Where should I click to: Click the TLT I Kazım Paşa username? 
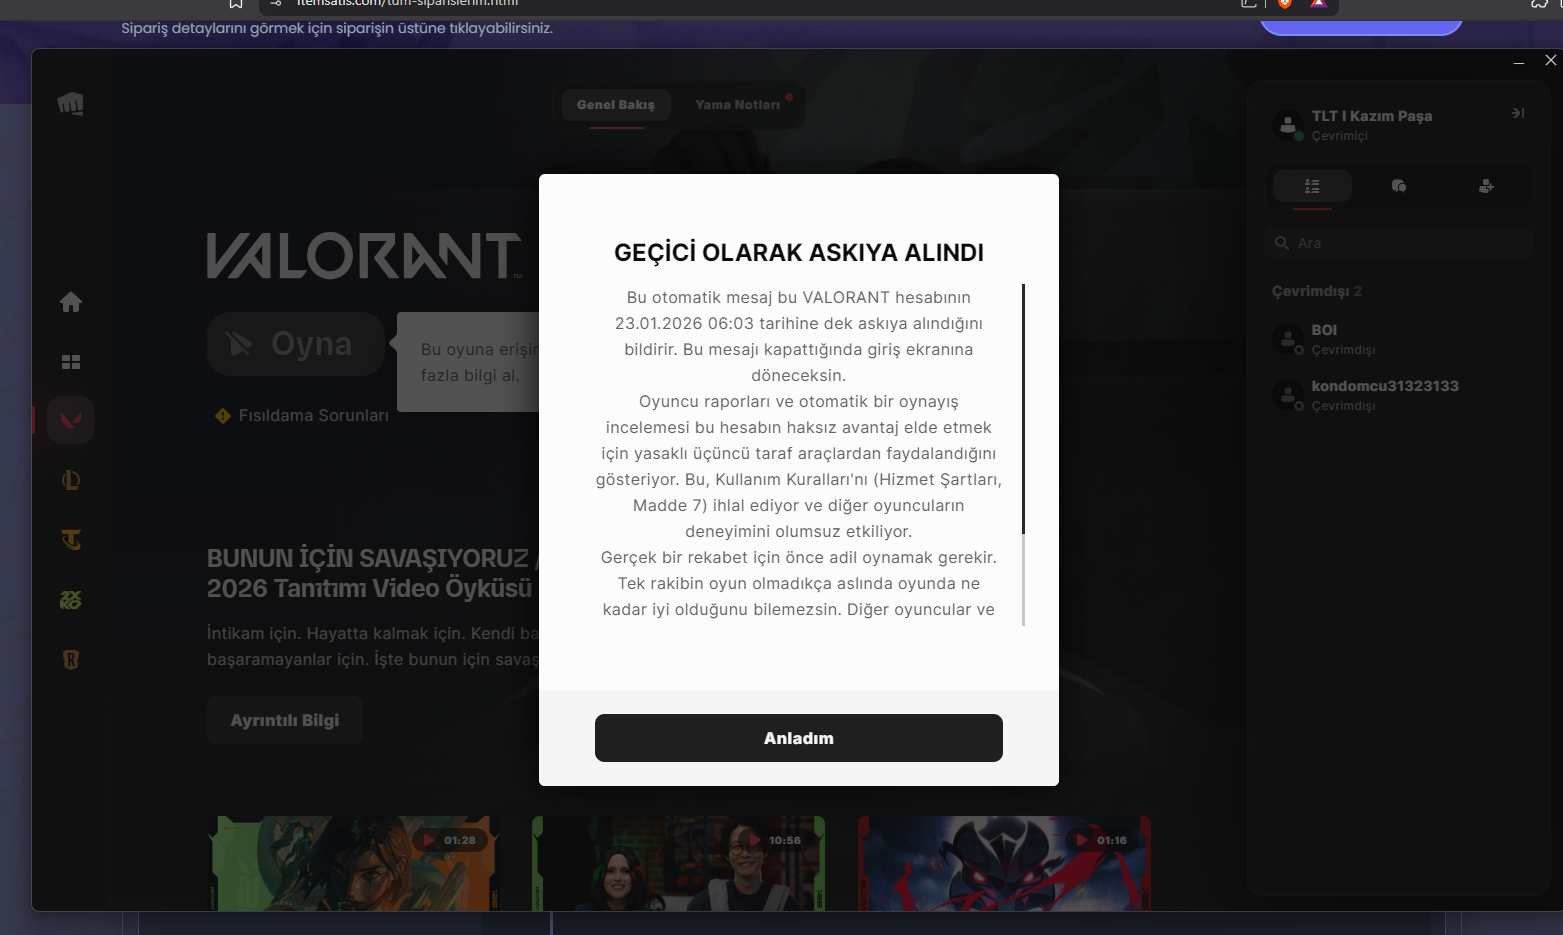(x=1372, y=116)
